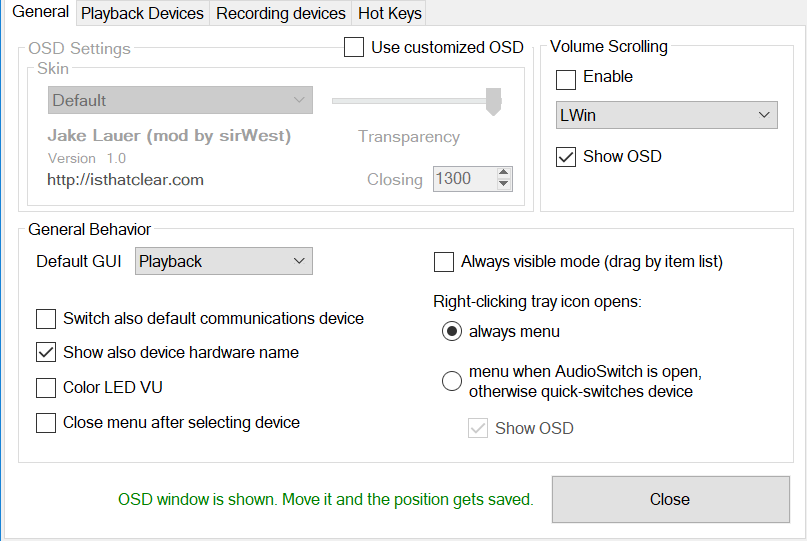Tick the Volume Scrolling Enable checkbox

566,78
